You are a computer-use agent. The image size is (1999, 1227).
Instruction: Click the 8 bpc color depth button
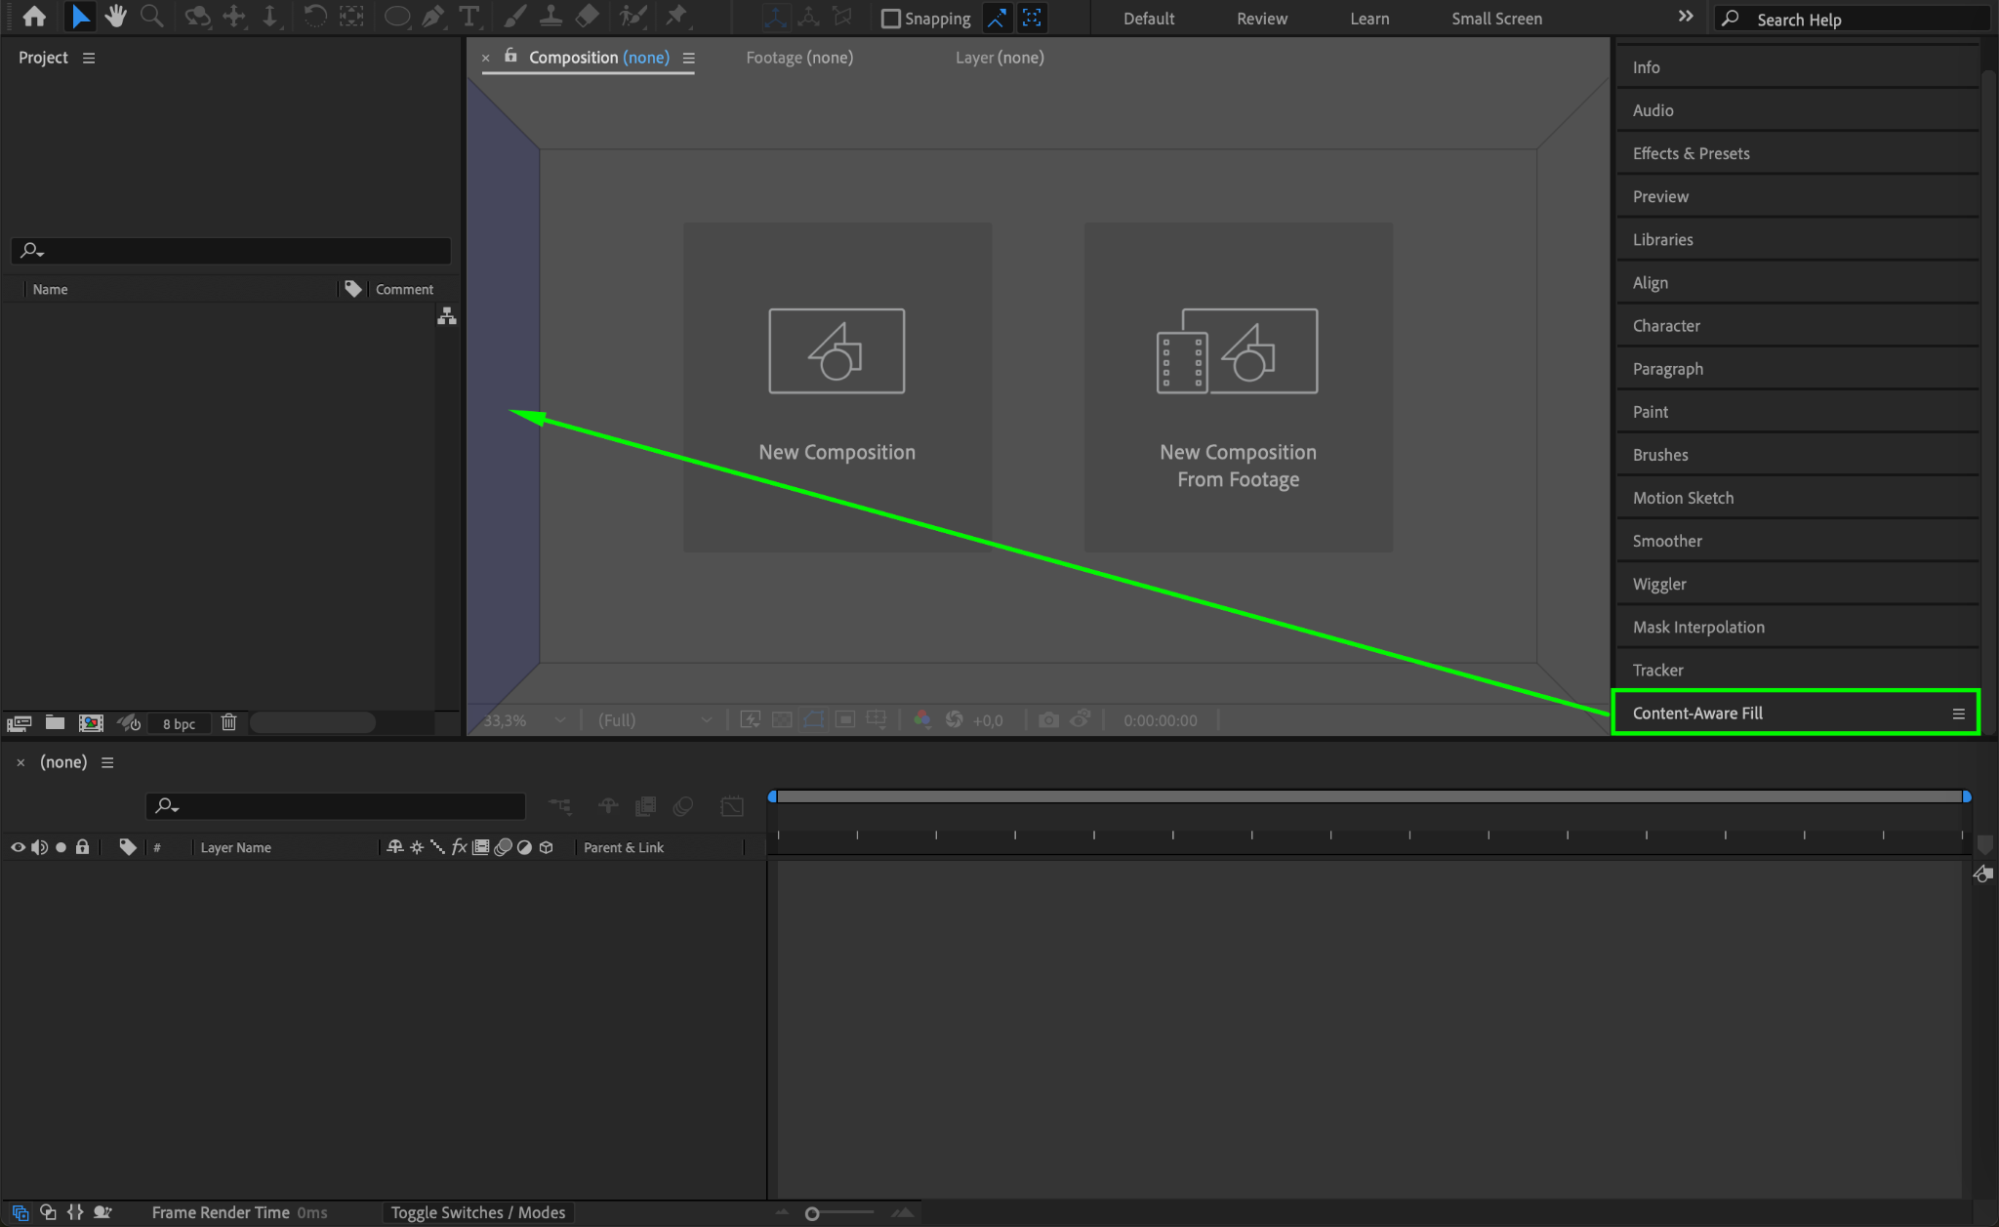(179, 723)
